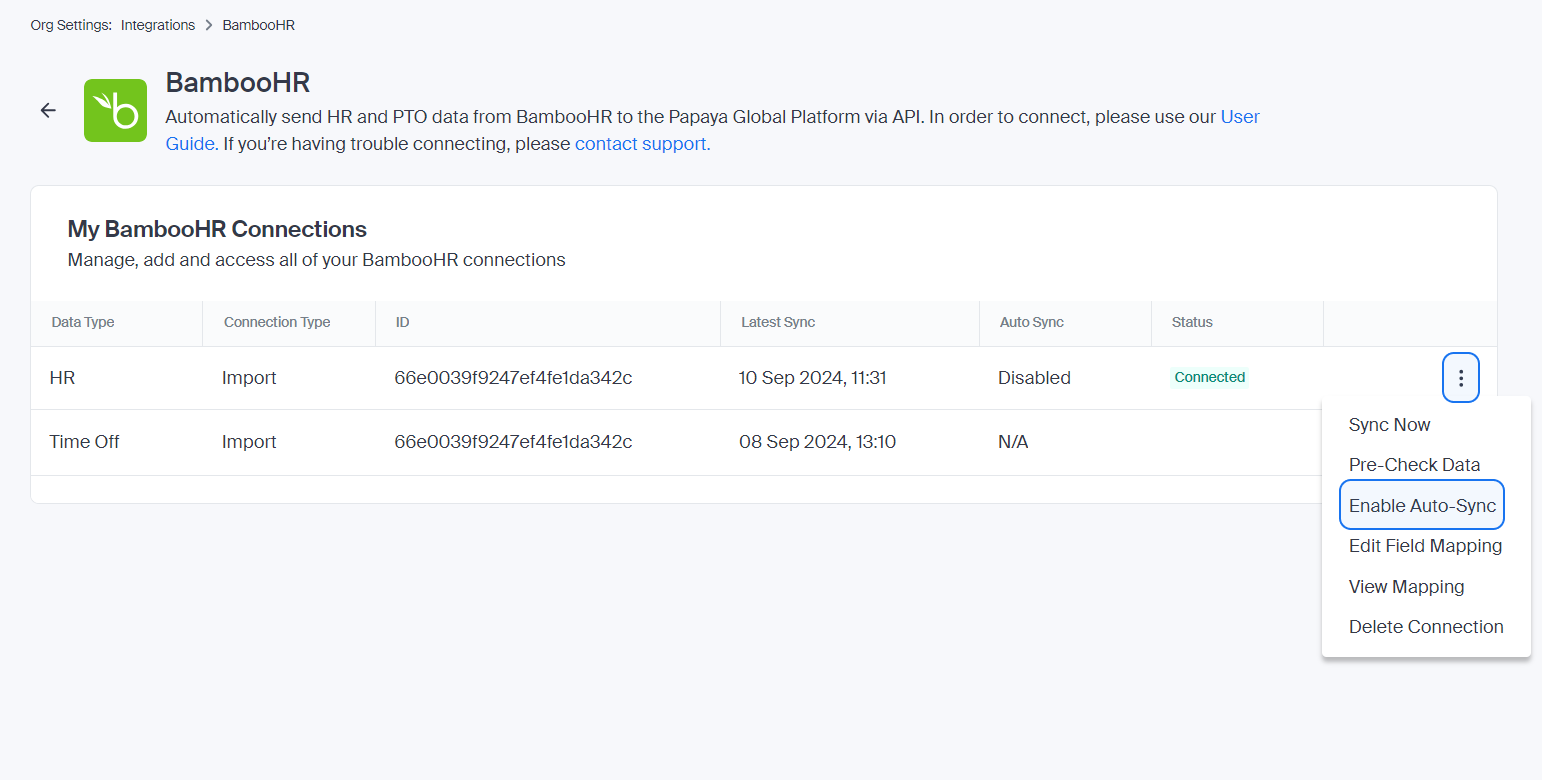Open Edit Field Mapping

coord(1425,546)
